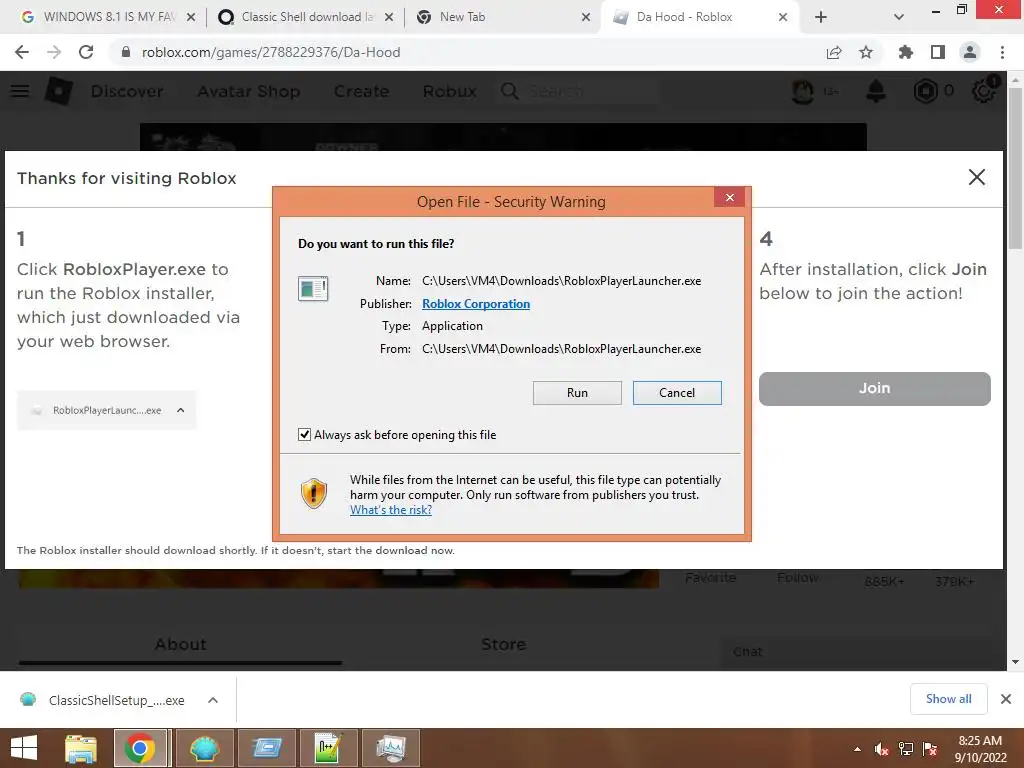
Task: Open the tab search dropdown arrow
Action: point(899,17)
